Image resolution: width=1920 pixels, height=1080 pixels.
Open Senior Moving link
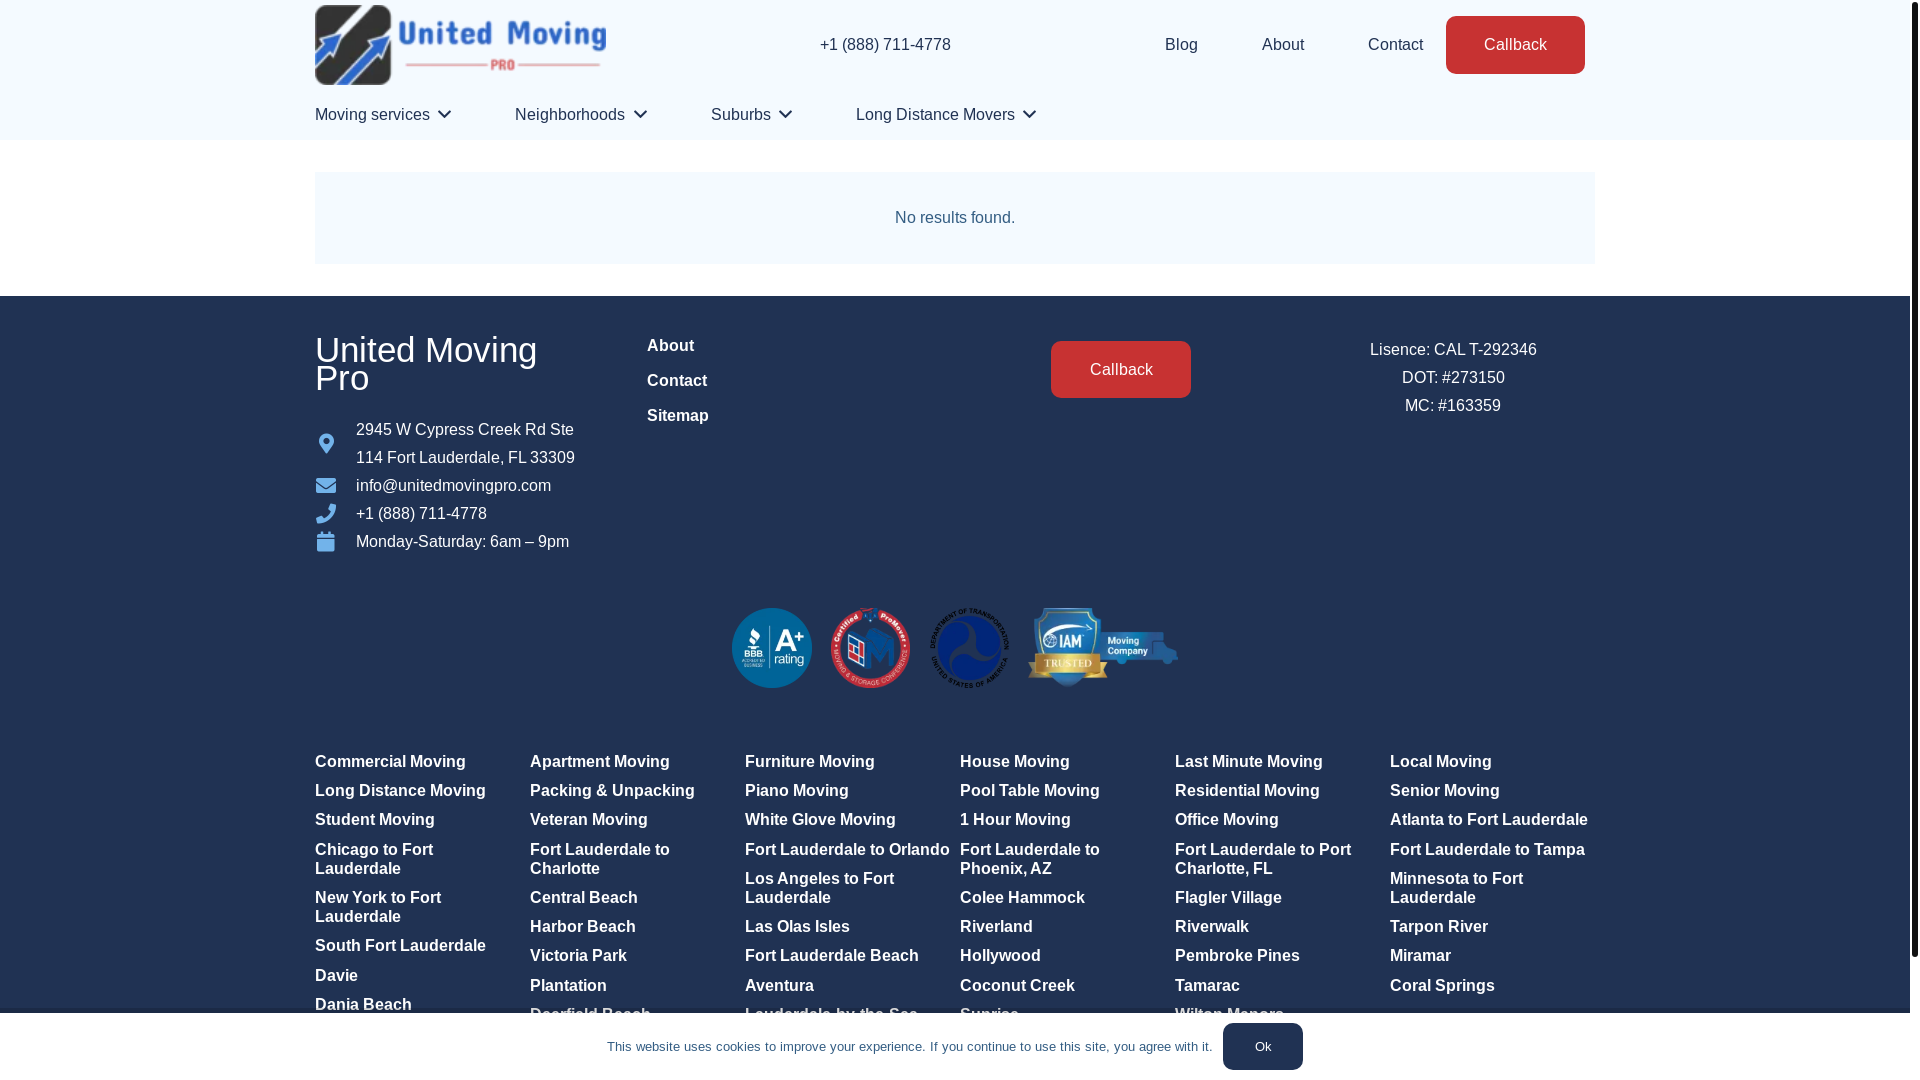1445,791
